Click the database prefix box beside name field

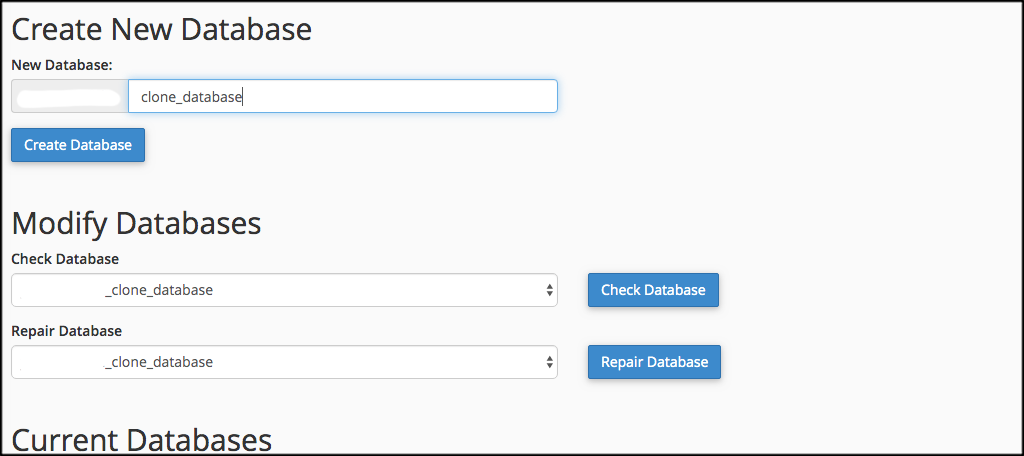pos(70,96)
